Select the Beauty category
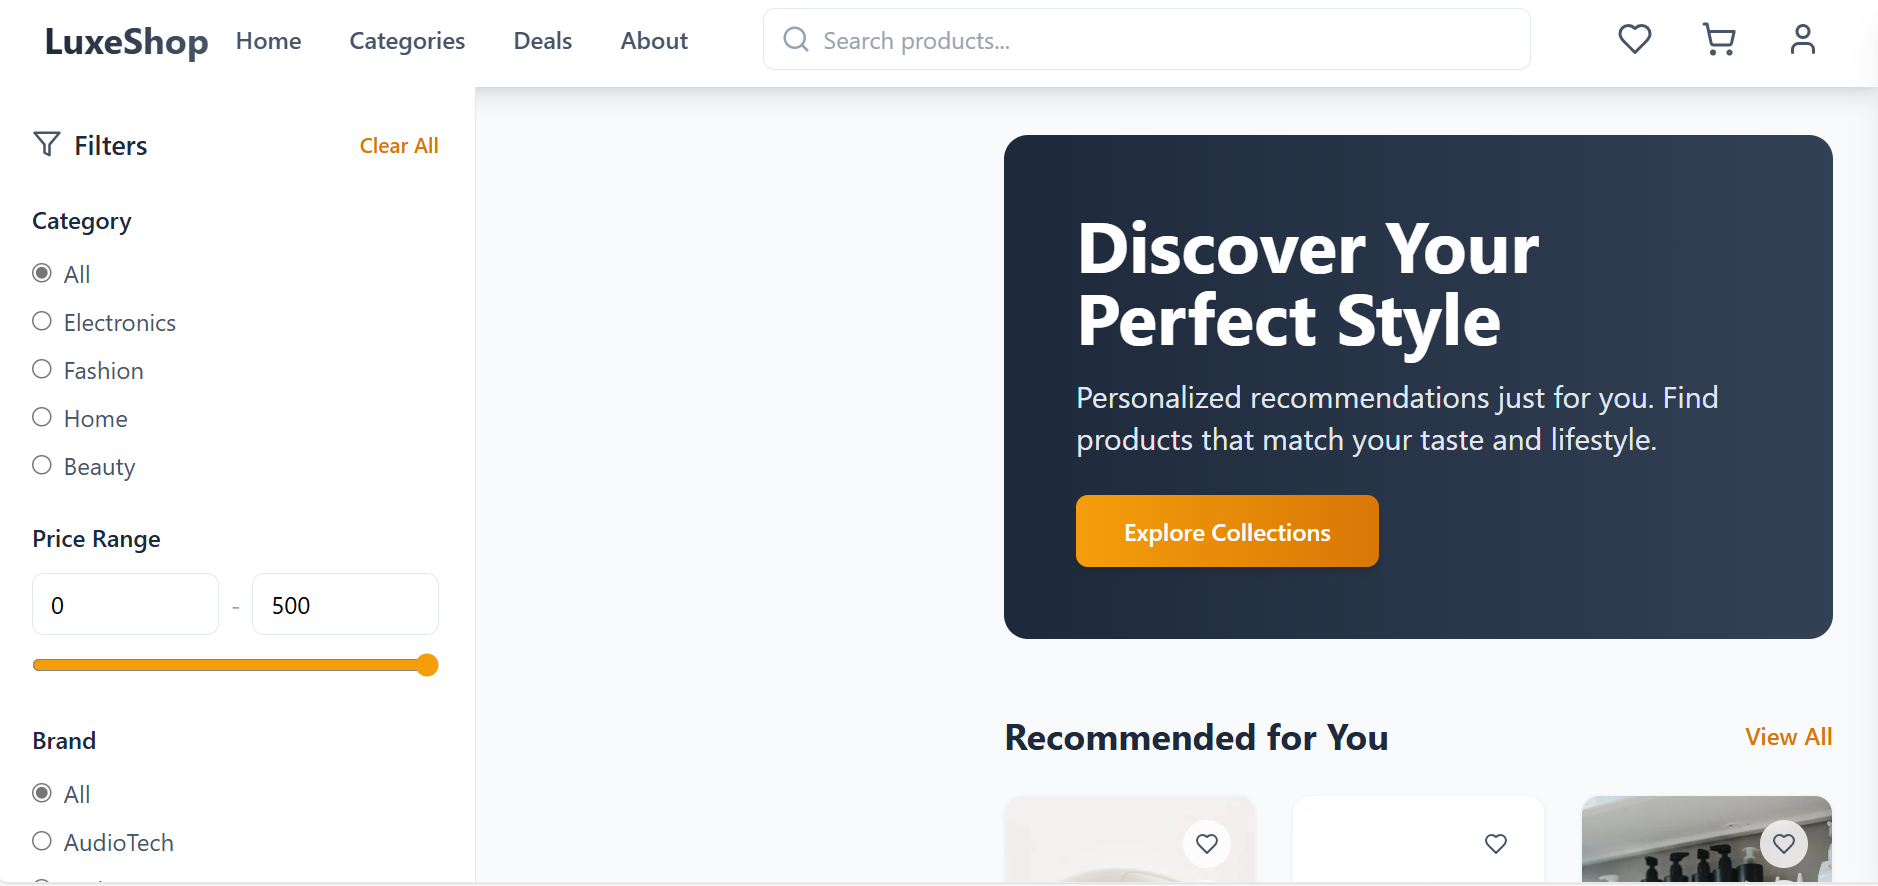 click(x=42, y=464)
